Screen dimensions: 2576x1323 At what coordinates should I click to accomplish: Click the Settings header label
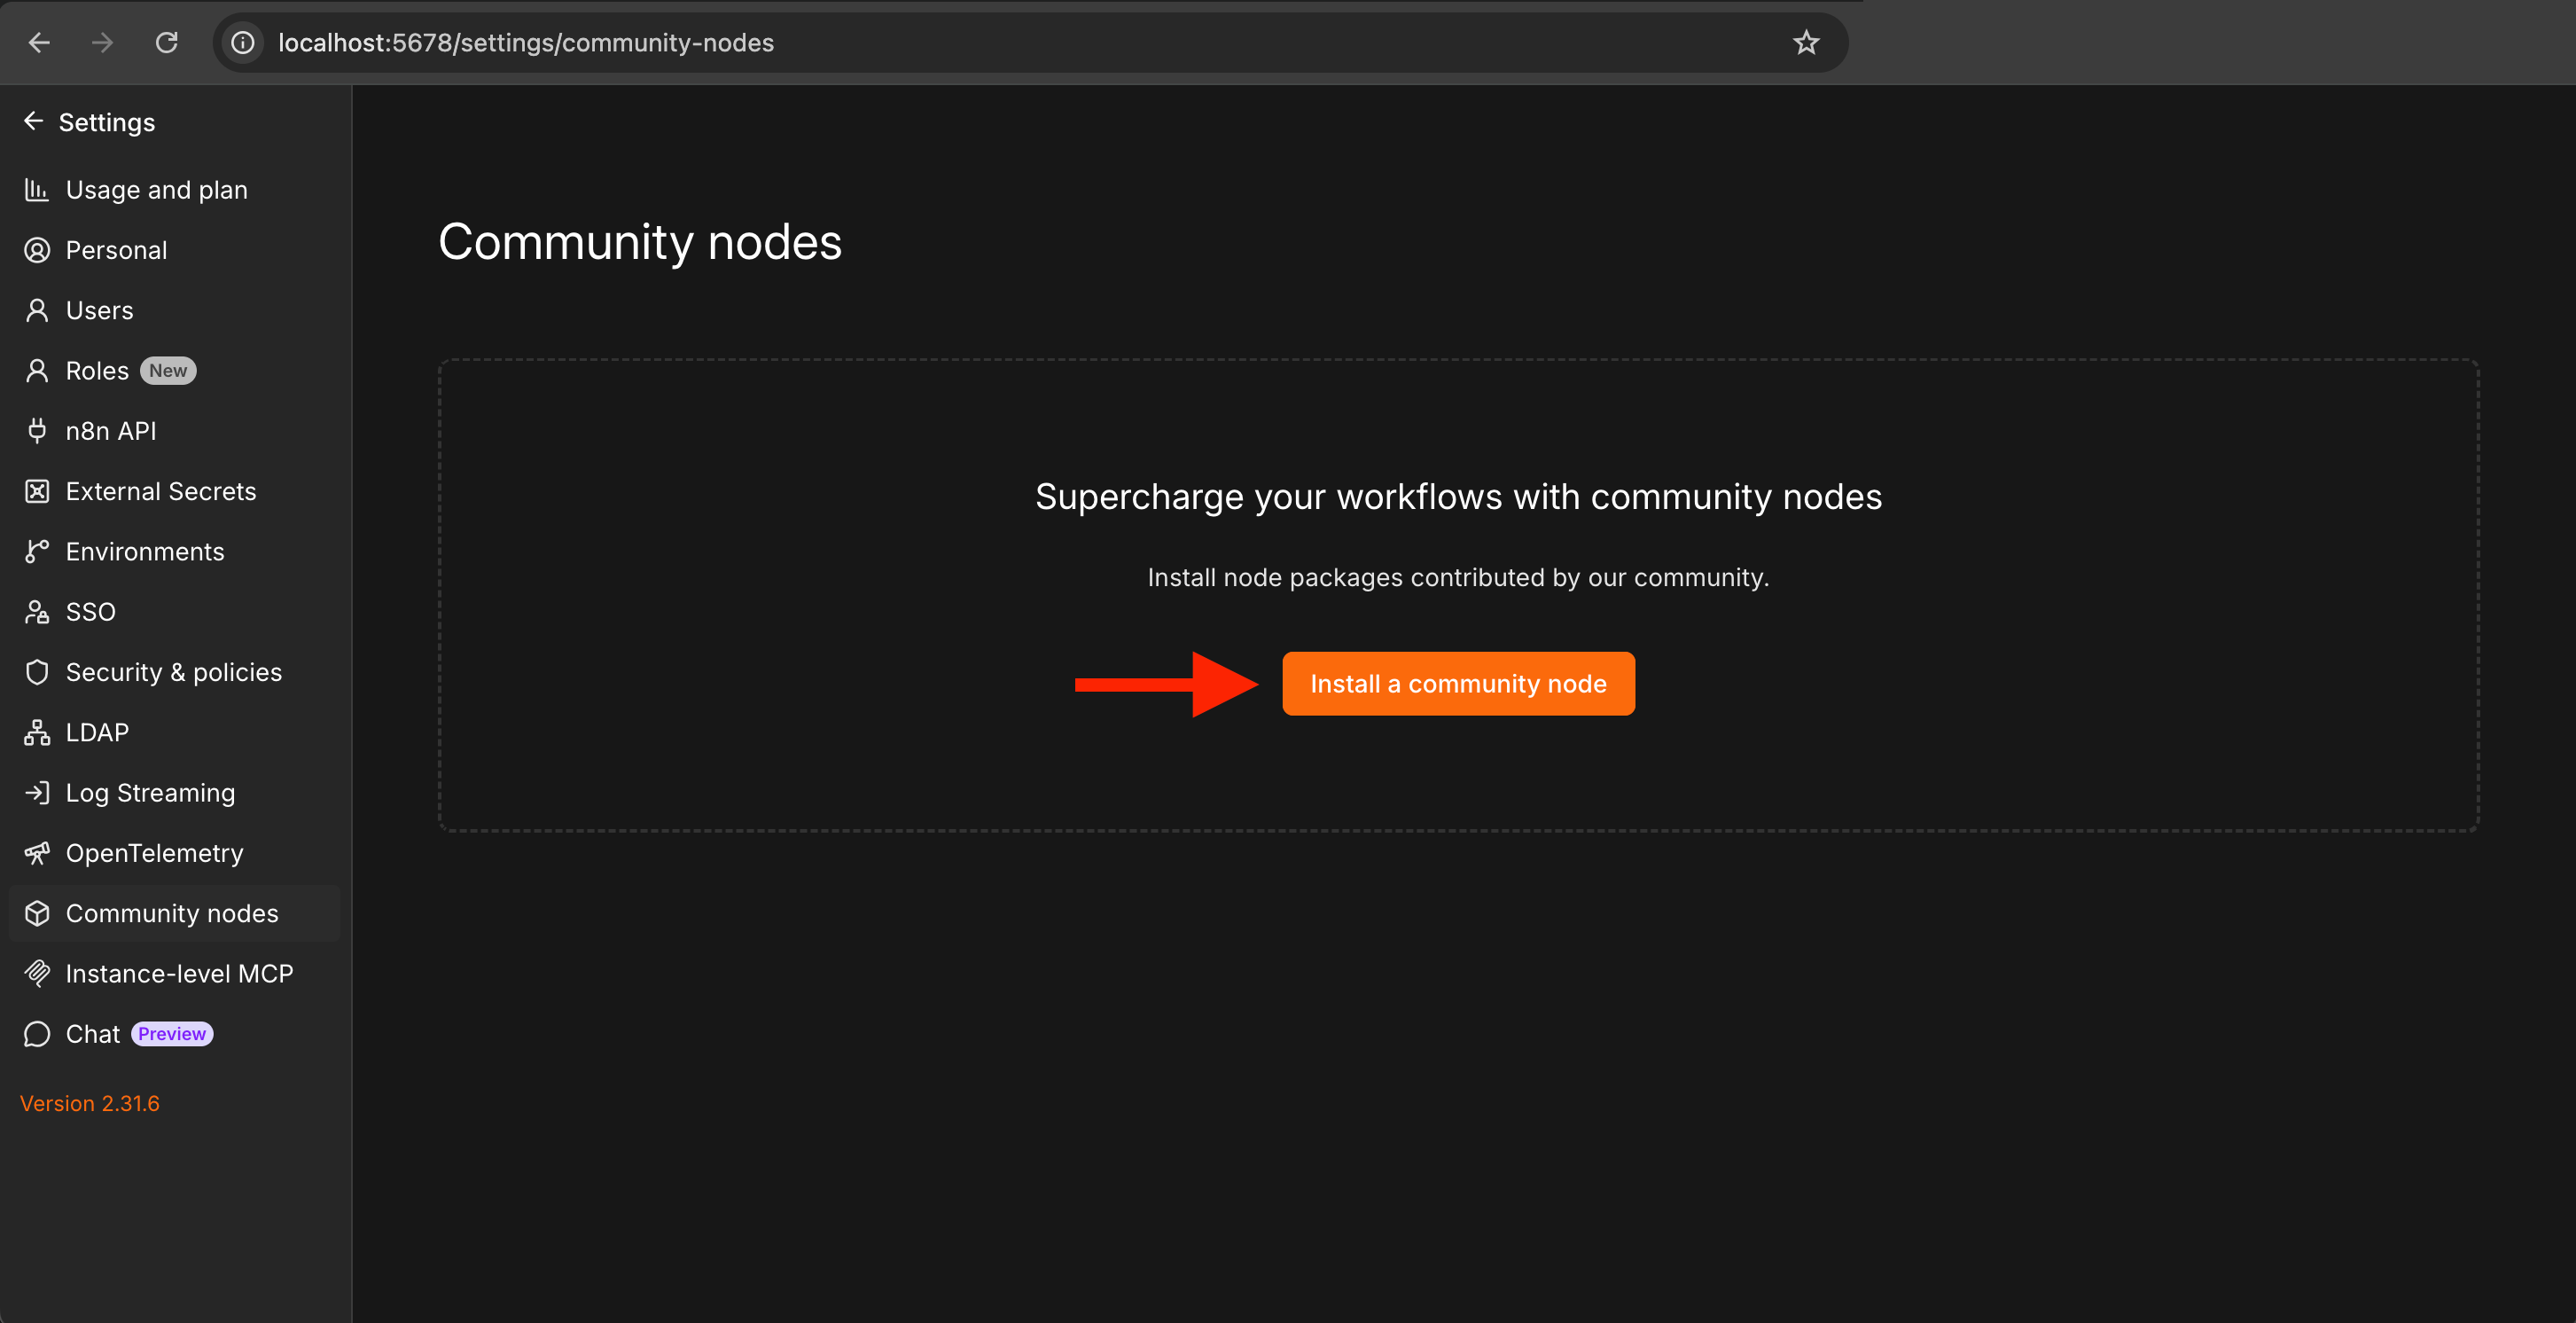(x=107, y=122)
